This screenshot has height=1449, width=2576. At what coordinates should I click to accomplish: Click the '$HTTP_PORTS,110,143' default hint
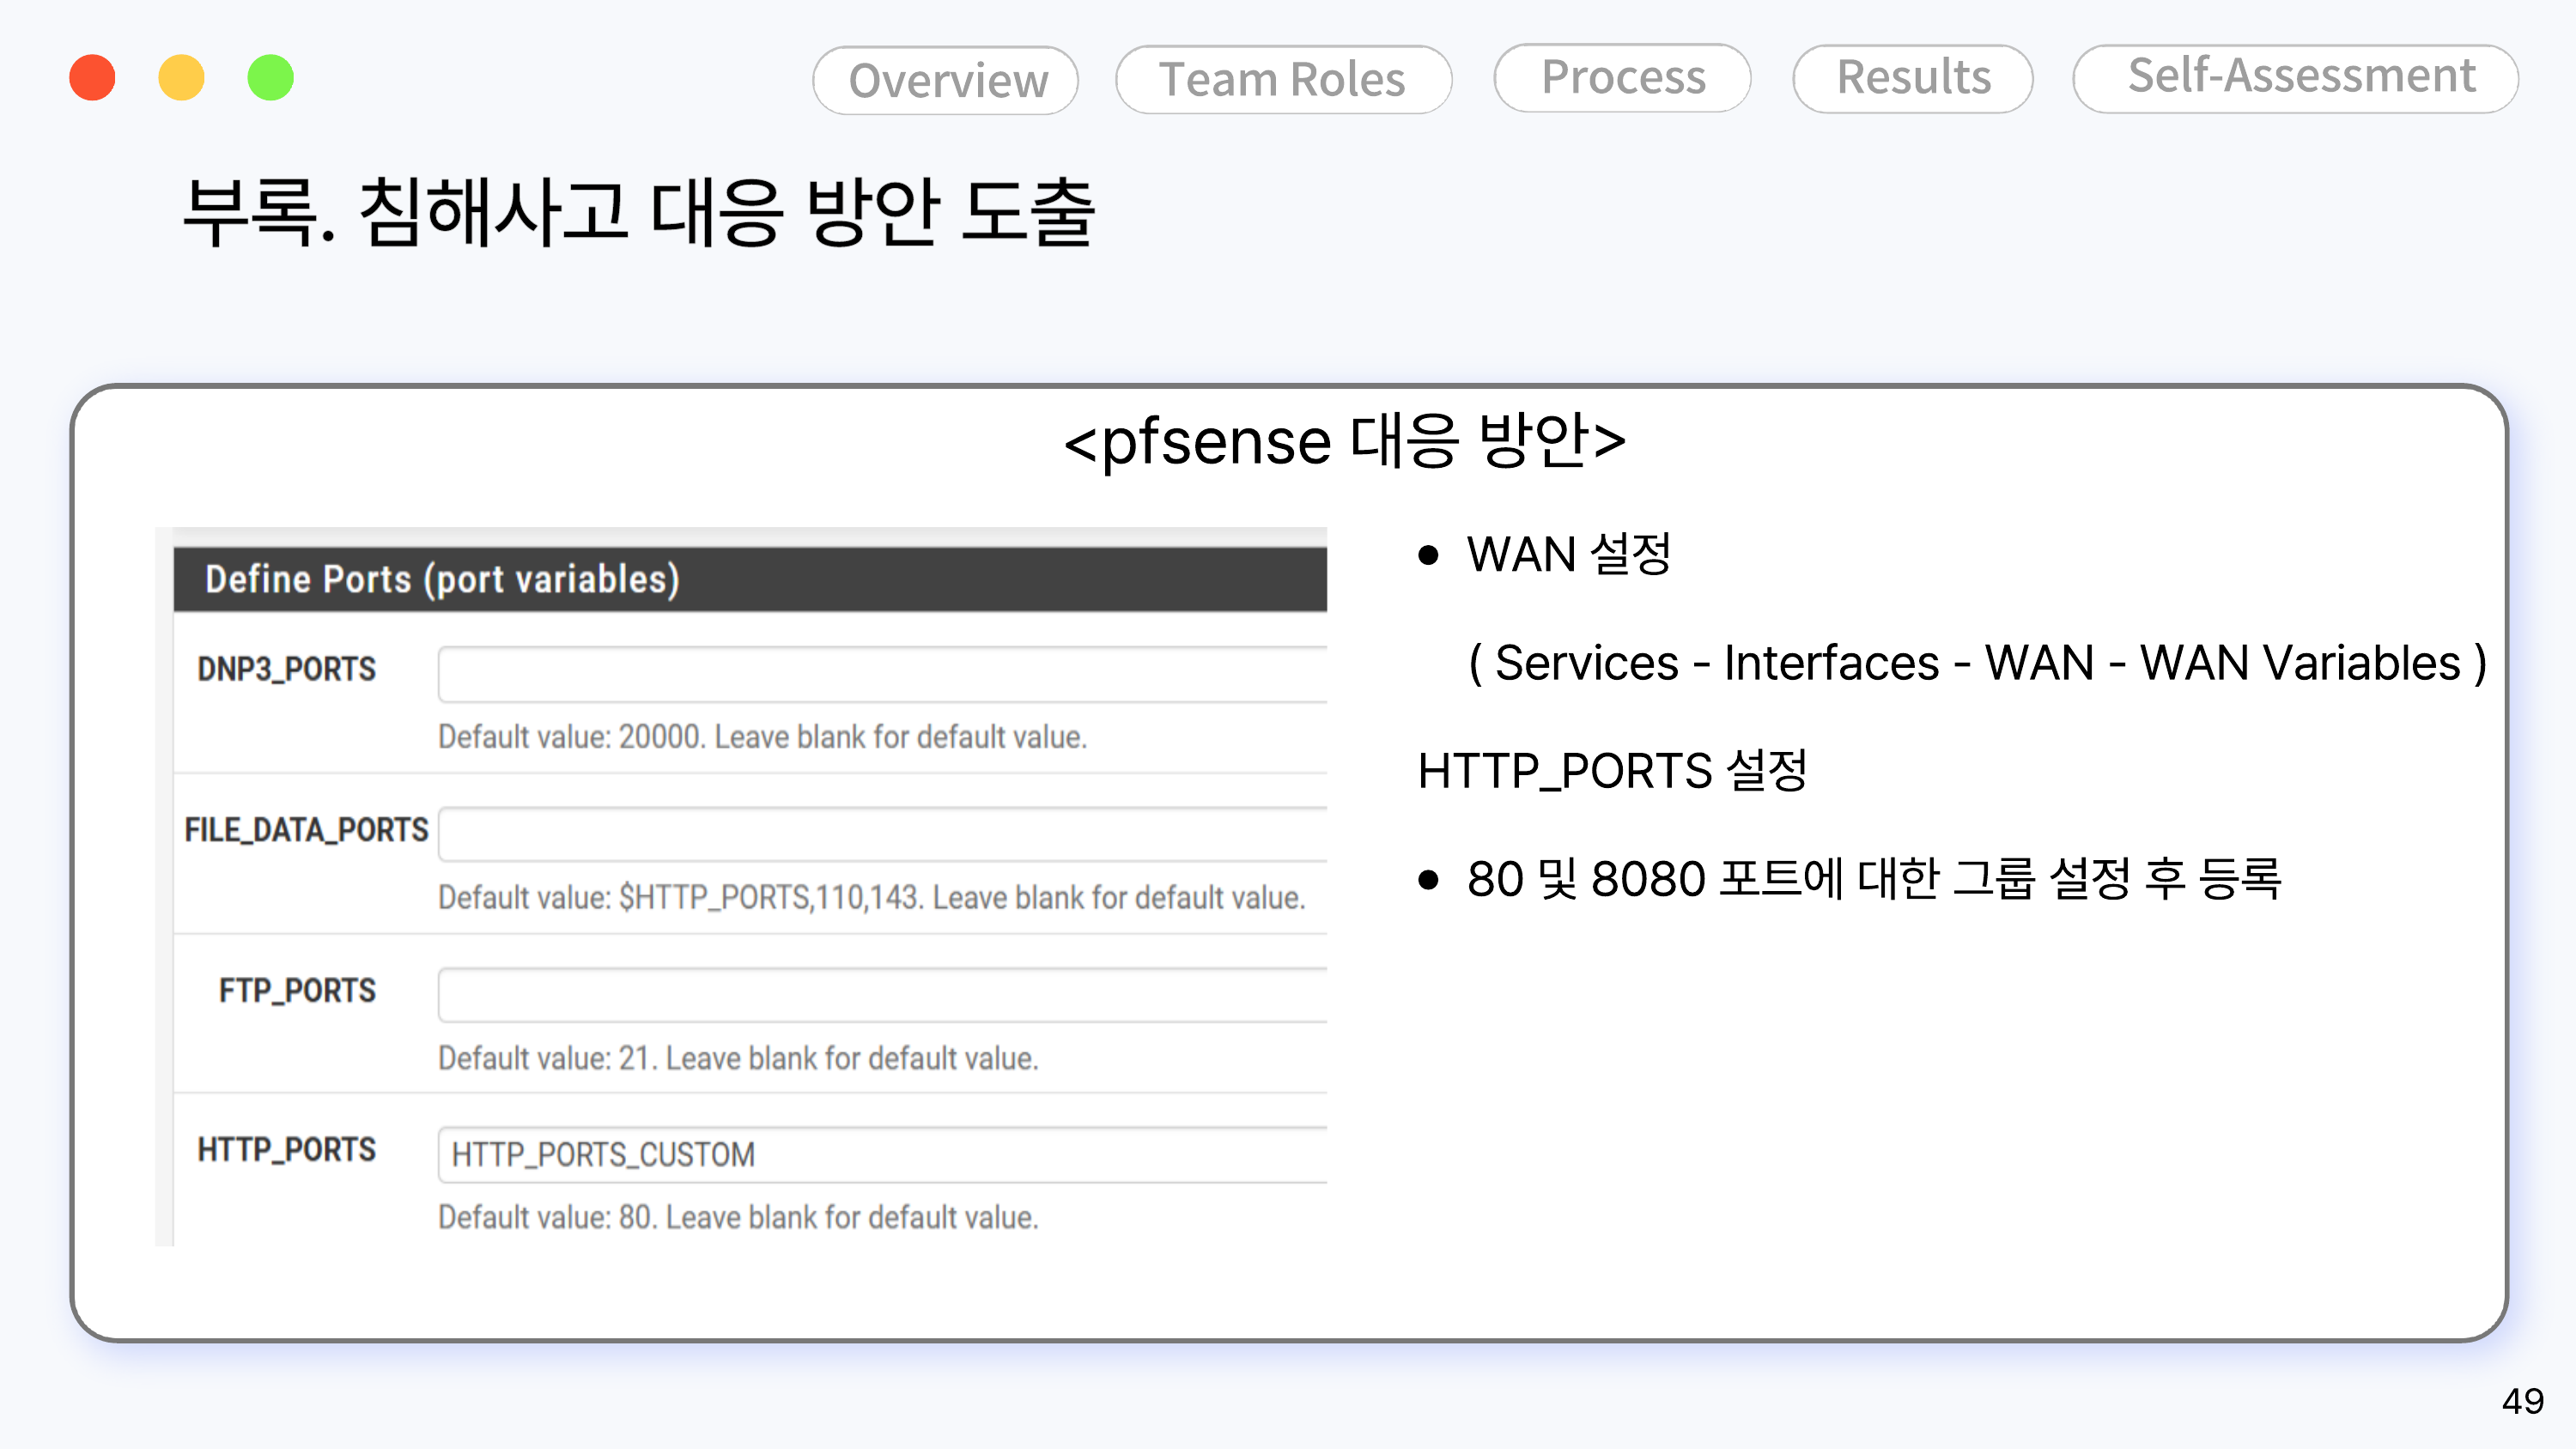(871, 898)
